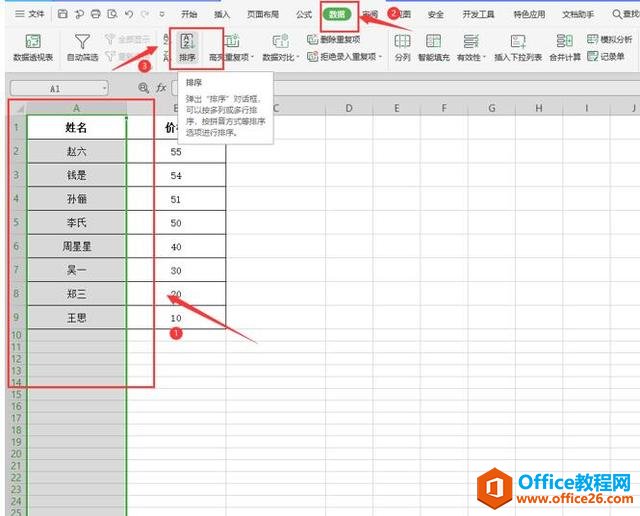Screen dimensions: 640x516
Task: Click the 查找 search icon
Action: (x=617, y=14)
